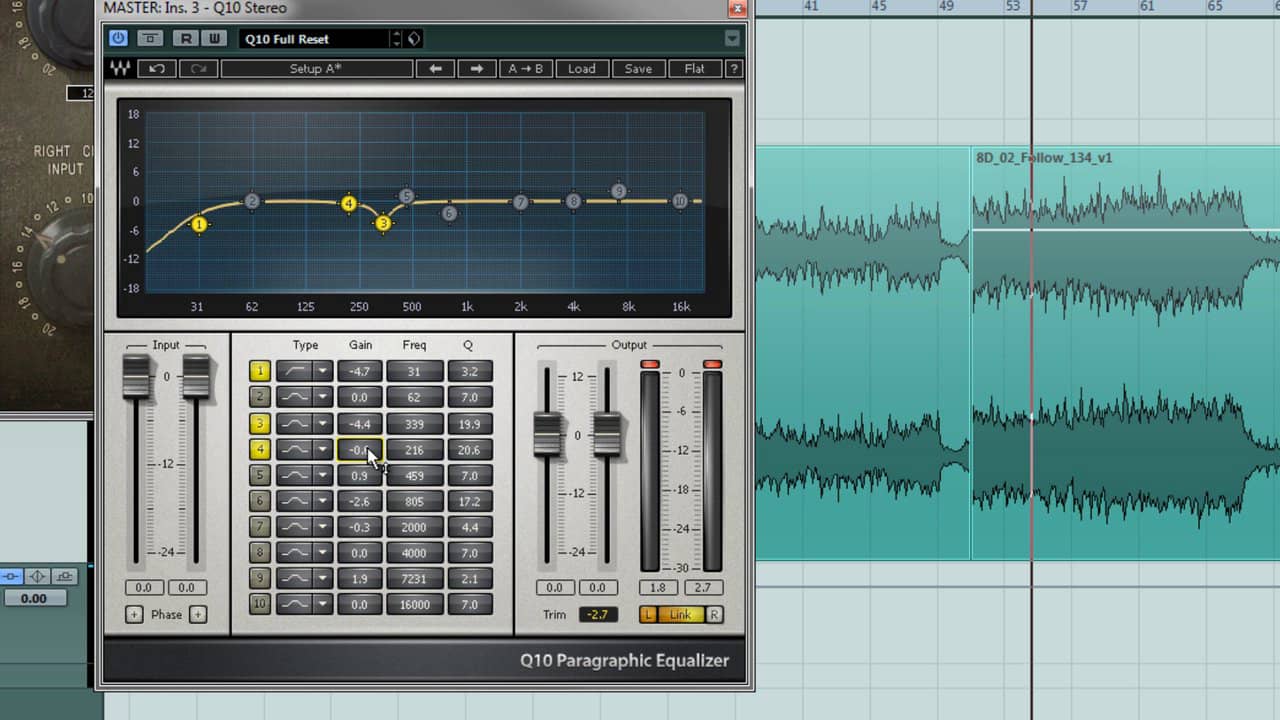Viewport: 1280px width, 720px height.
Task: Open the Save menu
Action: point(638,69)
